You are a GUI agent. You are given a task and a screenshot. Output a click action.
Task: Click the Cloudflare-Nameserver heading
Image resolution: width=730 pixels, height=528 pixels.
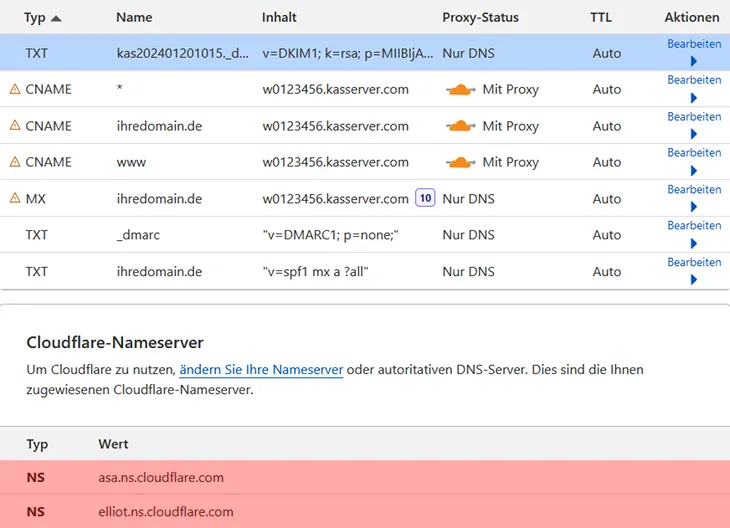click(115, 343)
